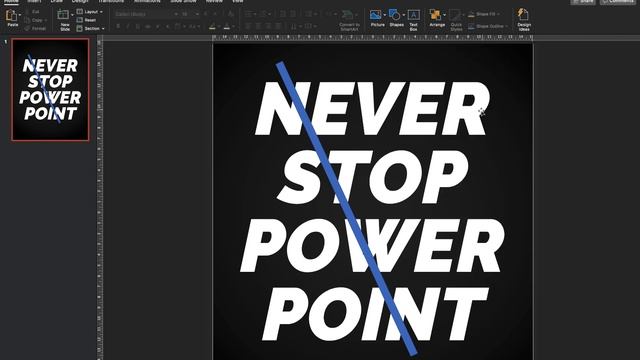The image size is (640, 360).
Task: Click the word NEVER on the slide
Action: [372, 109]
